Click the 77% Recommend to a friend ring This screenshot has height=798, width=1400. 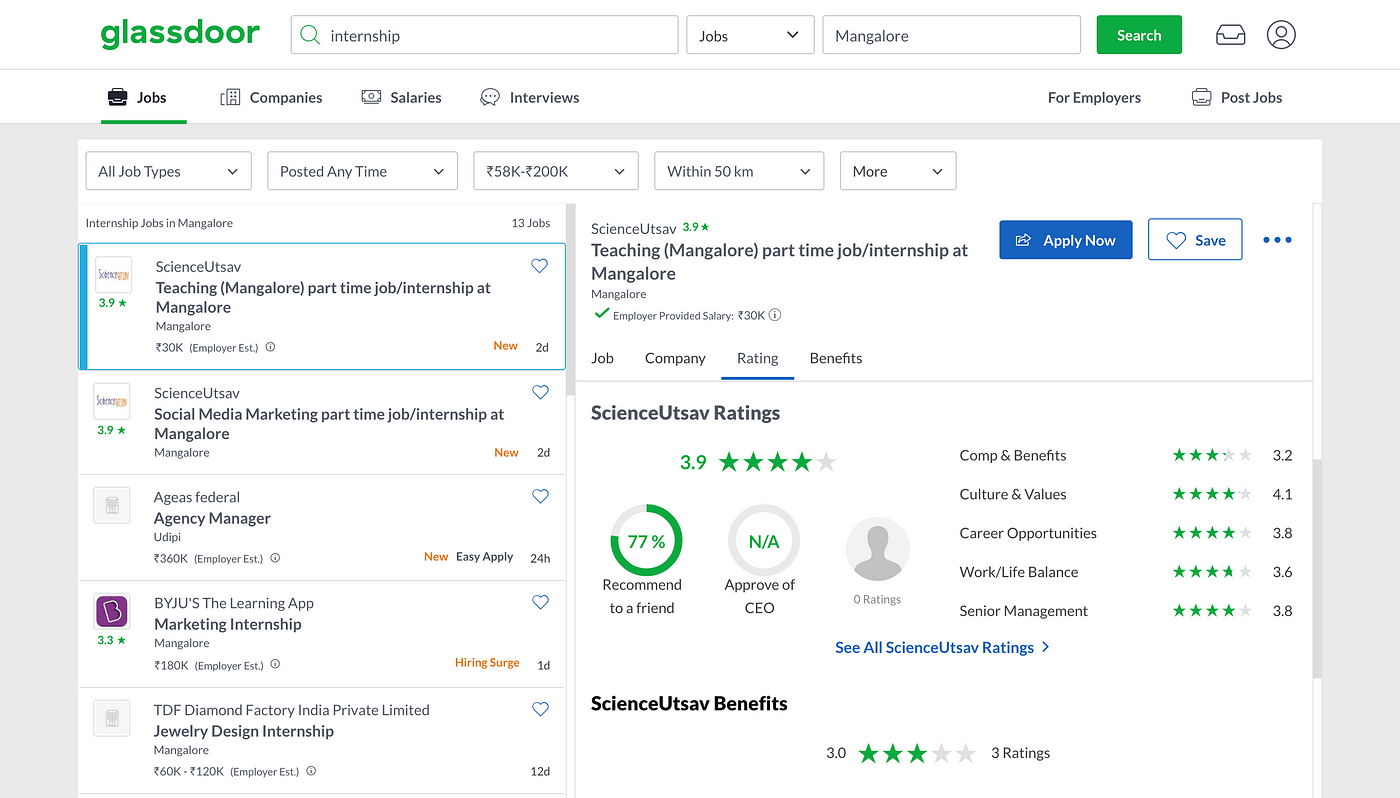pyautogui.click(x=646, y=541)
